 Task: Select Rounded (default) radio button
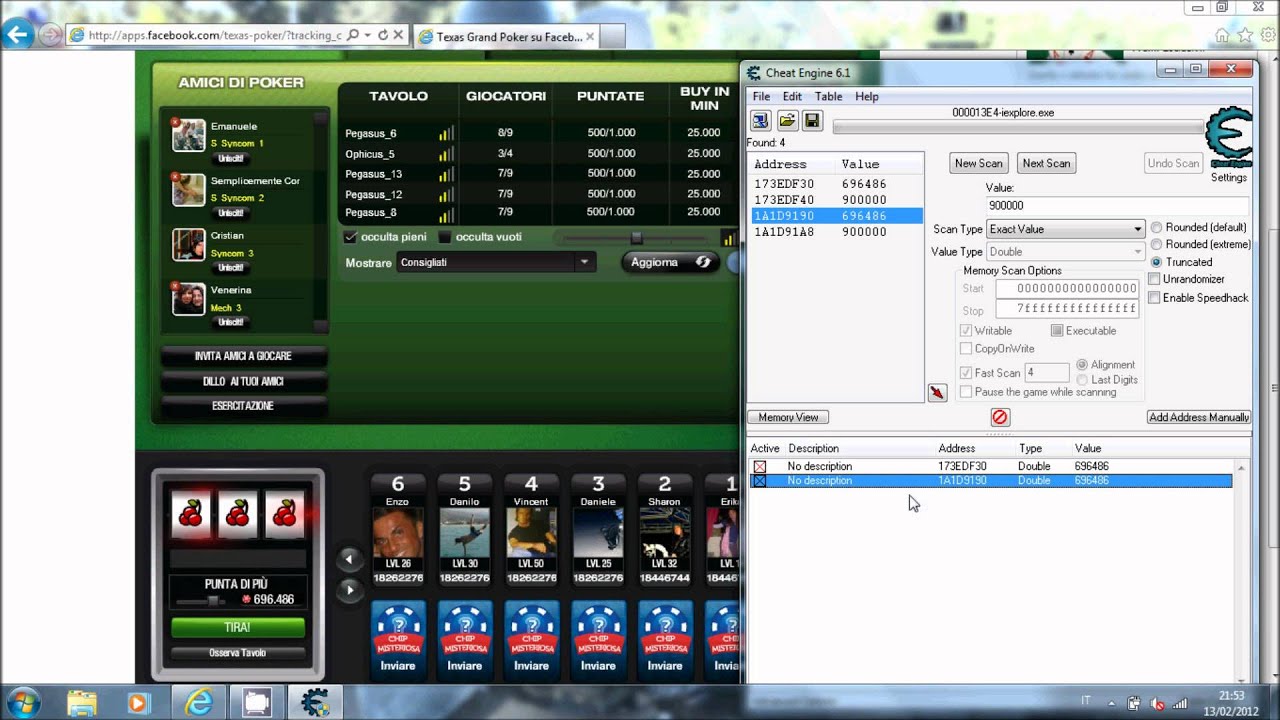coord(1156,228)
